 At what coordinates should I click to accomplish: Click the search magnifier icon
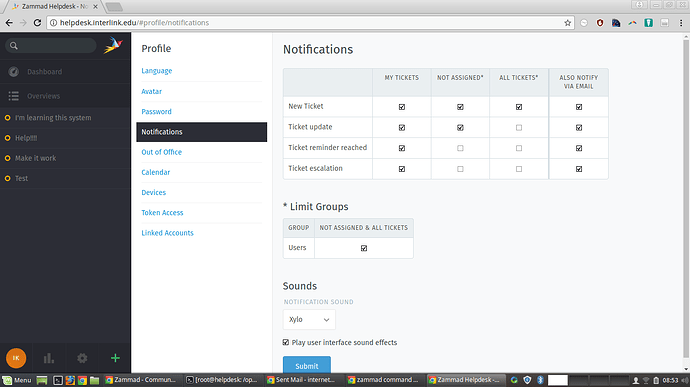tap(14, 45)
